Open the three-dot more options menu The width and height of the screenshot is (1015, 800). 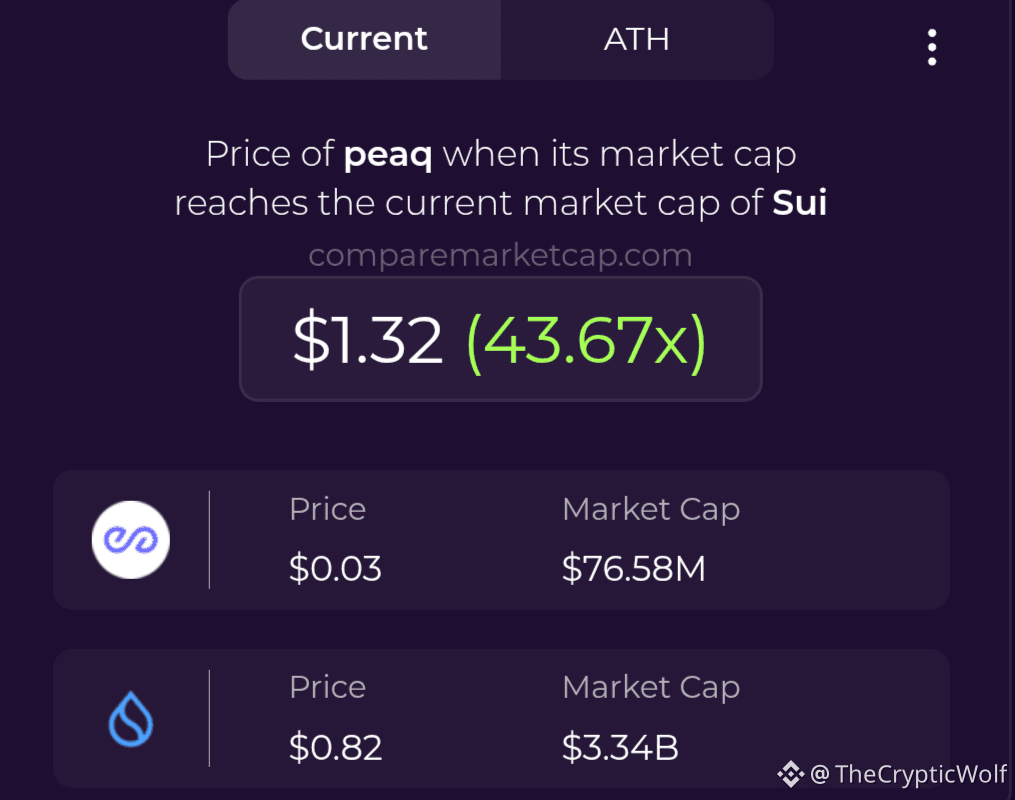tap(932, 47)
